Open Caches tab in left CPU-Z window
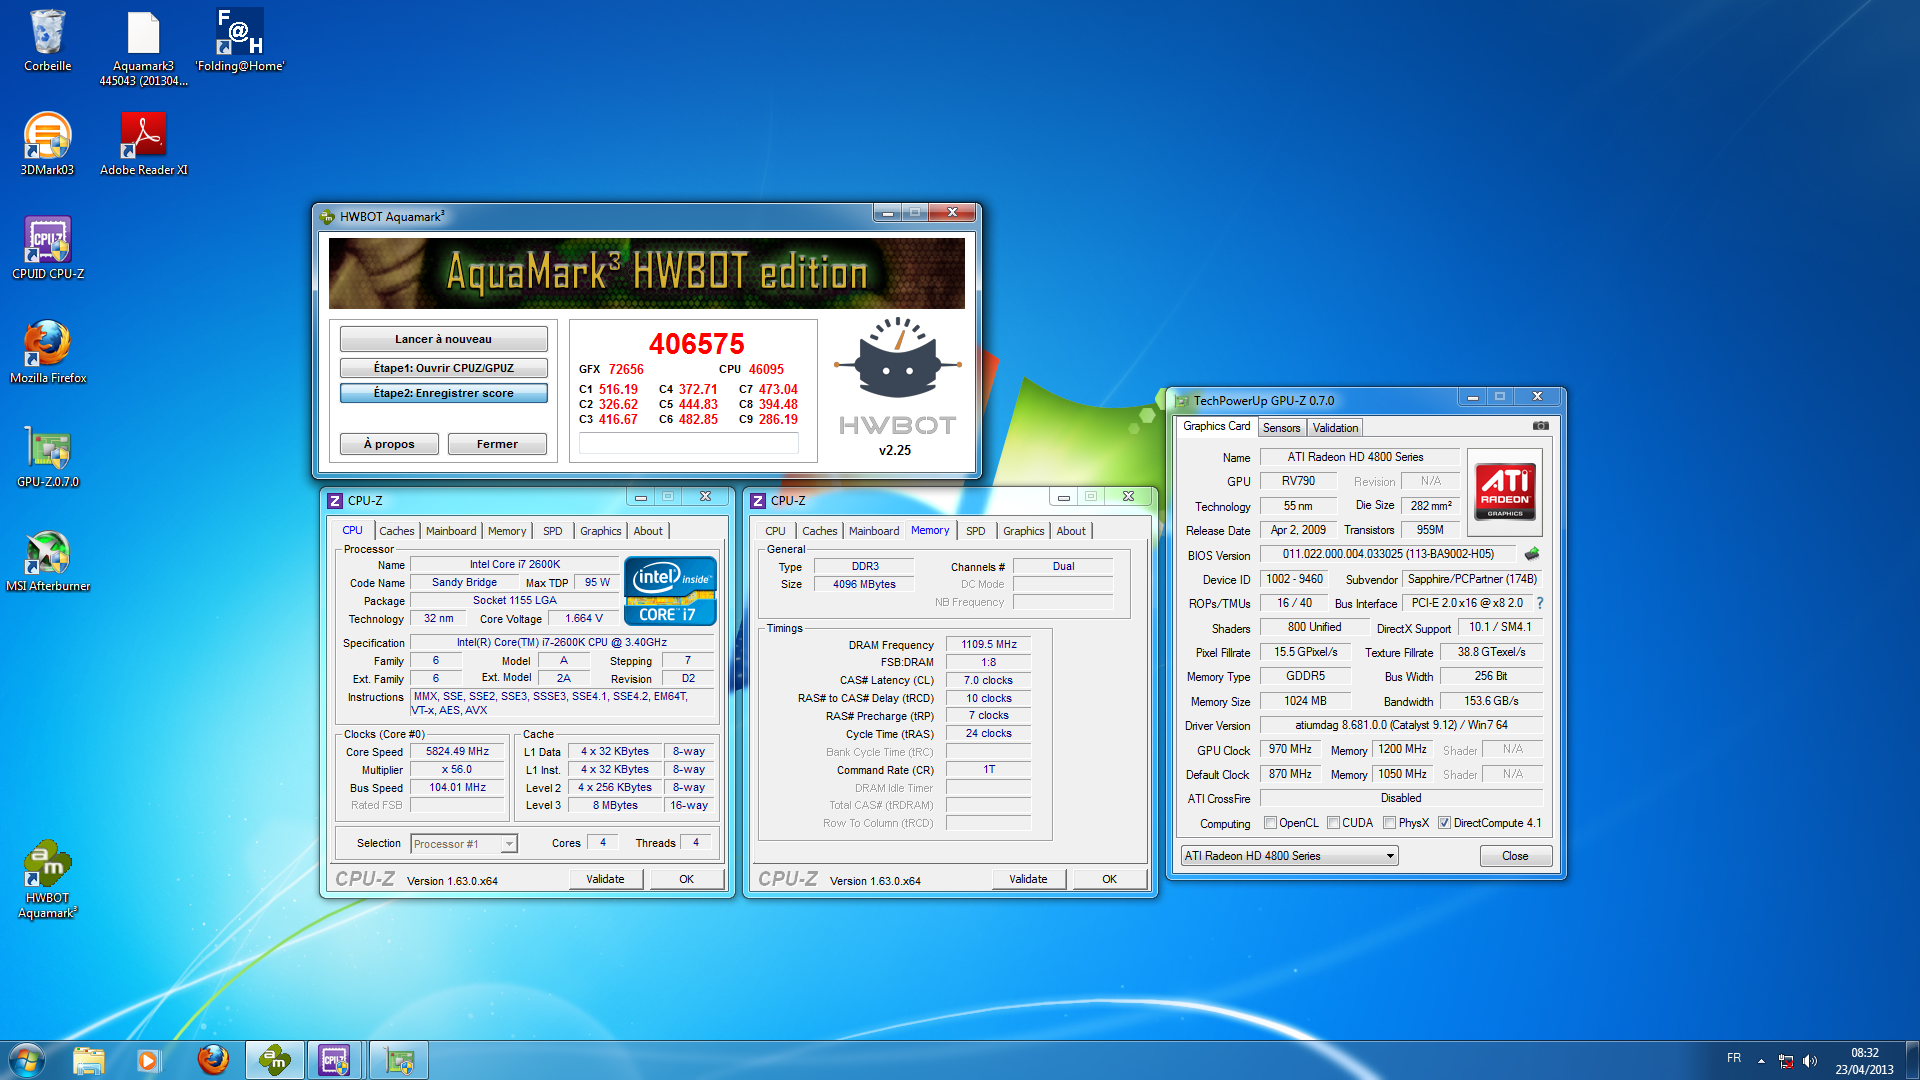1920x1080 pixels. pos(396,531)
